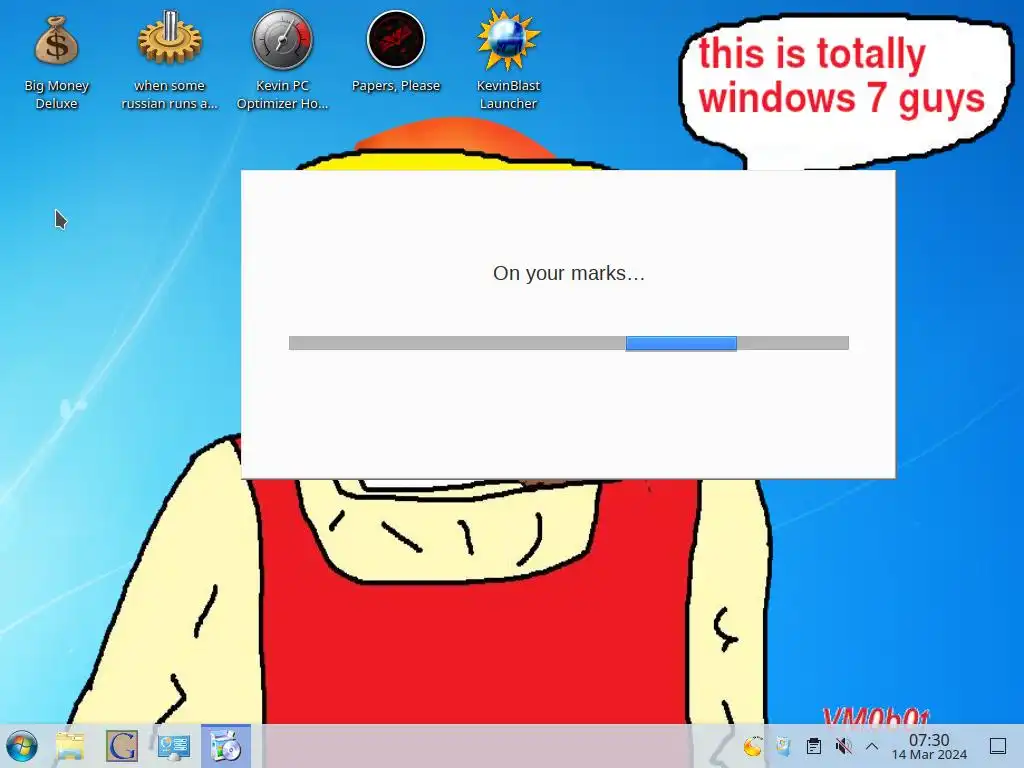Expand hidden tray icons with up arrow

pyautogui.click(x=872, y=746)
